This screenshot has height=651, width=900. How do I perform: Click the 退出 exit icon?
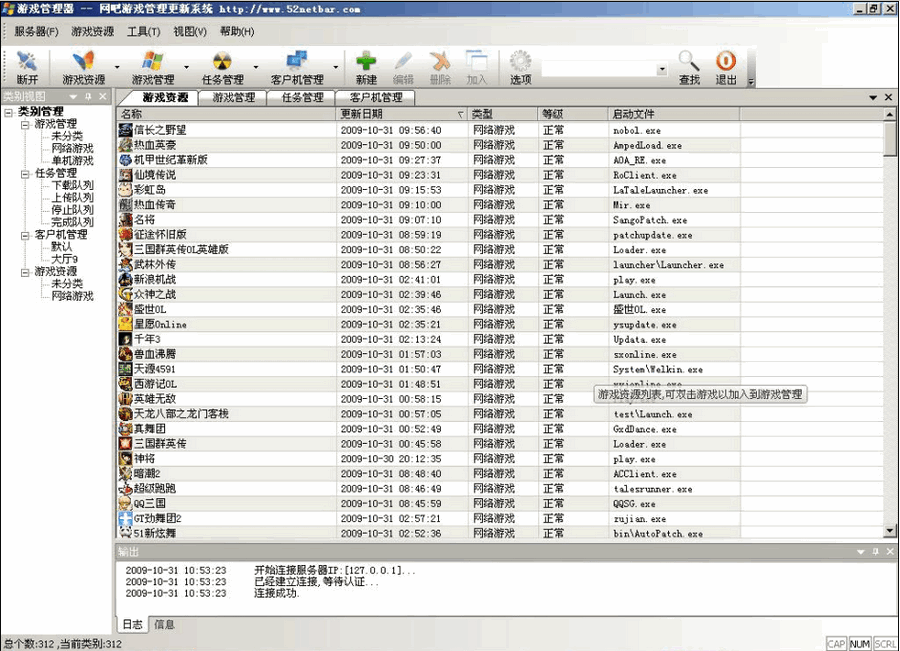tap(726, 66)
